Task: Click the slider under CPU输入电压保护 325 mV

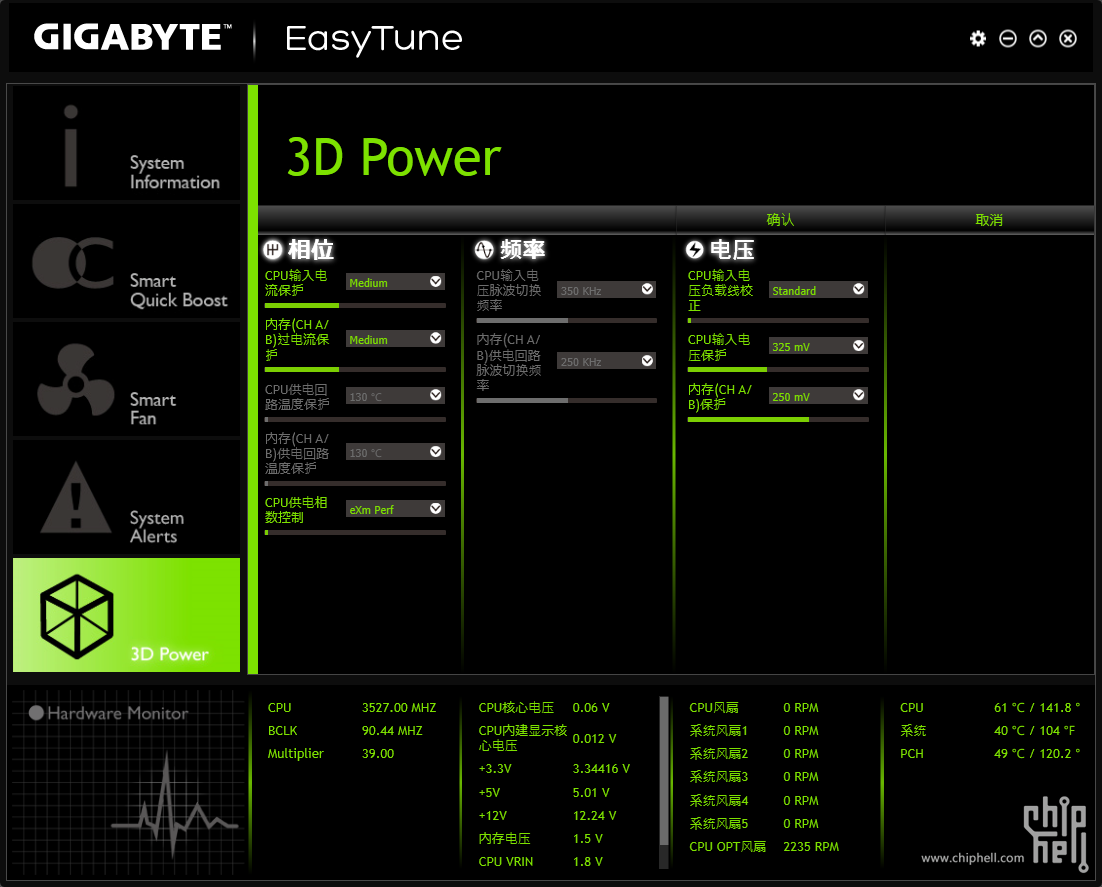Action: pos(778,370)
